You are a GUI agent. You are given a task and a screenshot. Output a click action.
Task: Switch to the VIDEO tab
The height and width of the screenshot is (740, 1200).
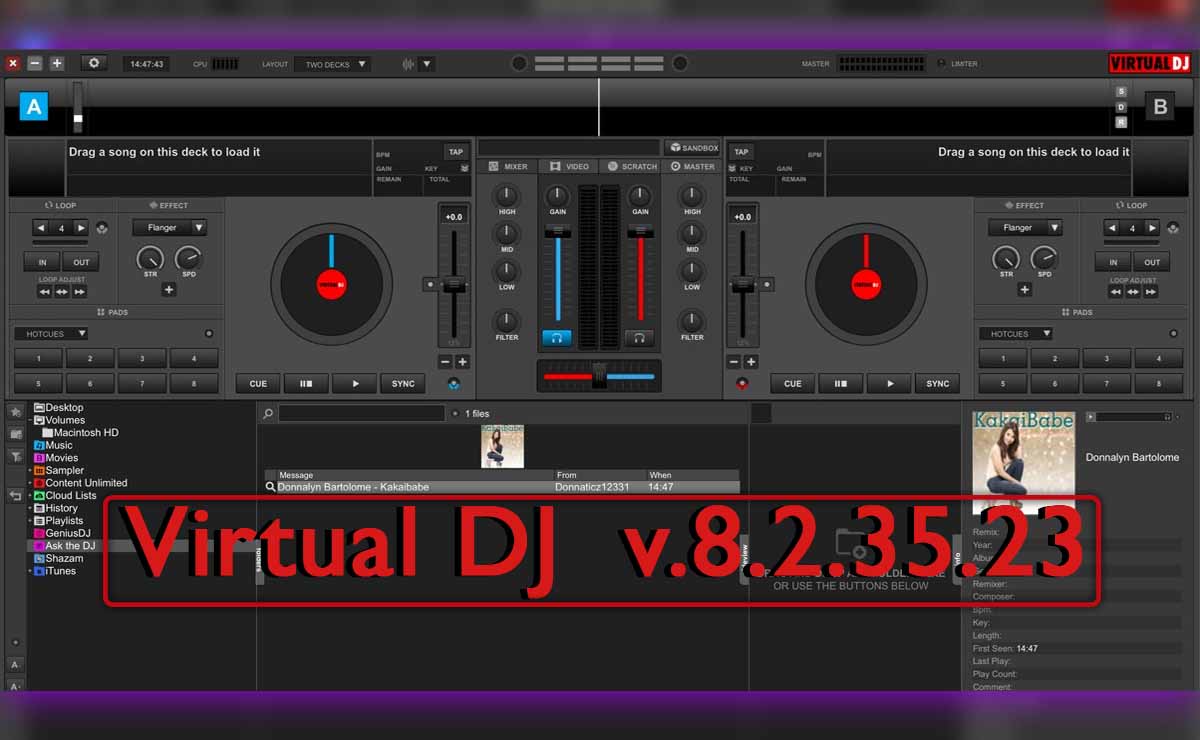click(574, 166)
